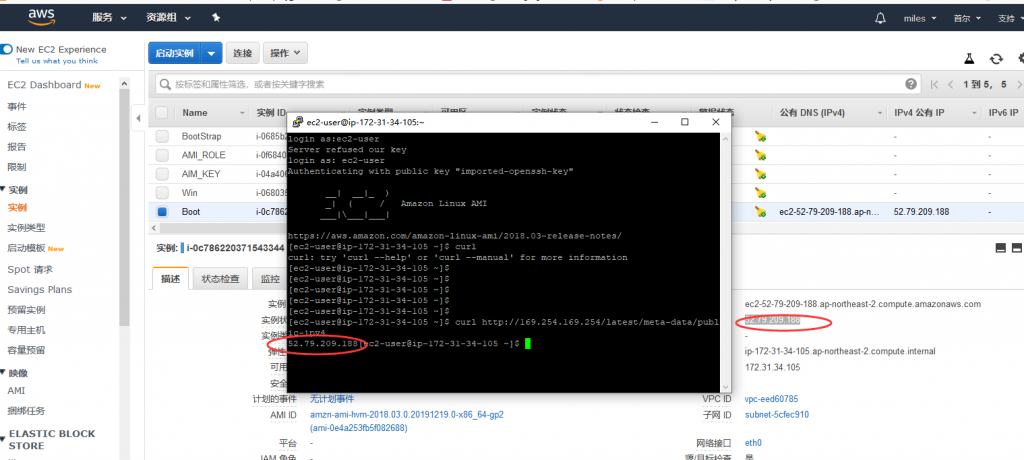The width and height of the screenshot is (1024, 460).
Task: Toggle the New EC2 Experience switch
Action: point(7,49)
